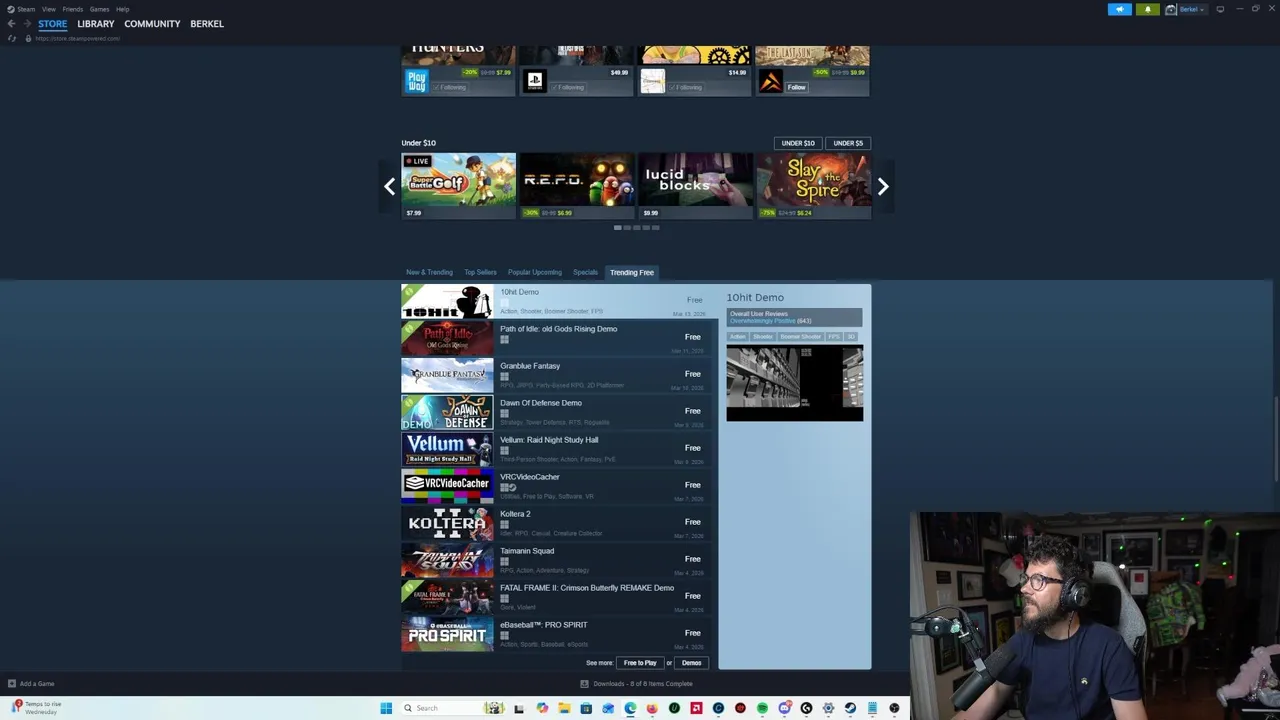The width and height of the screenshot is (1280, 720).
Task: Click the UNDER $5 button
Action: coord(848,143)
